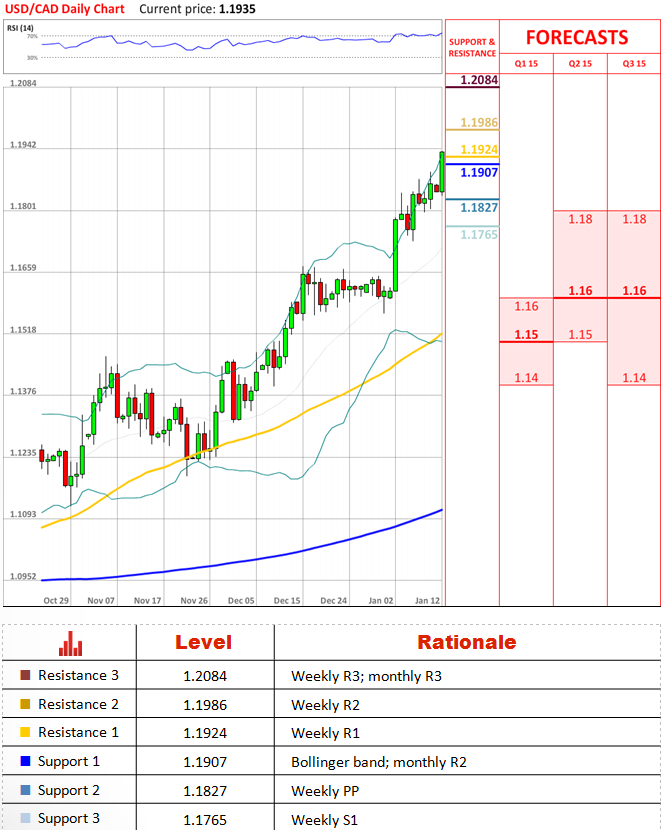Click the 1.1765 support level label beside chart
Image resolution: width=664 pixels, height=830 pixels.
tap(479, 234)
